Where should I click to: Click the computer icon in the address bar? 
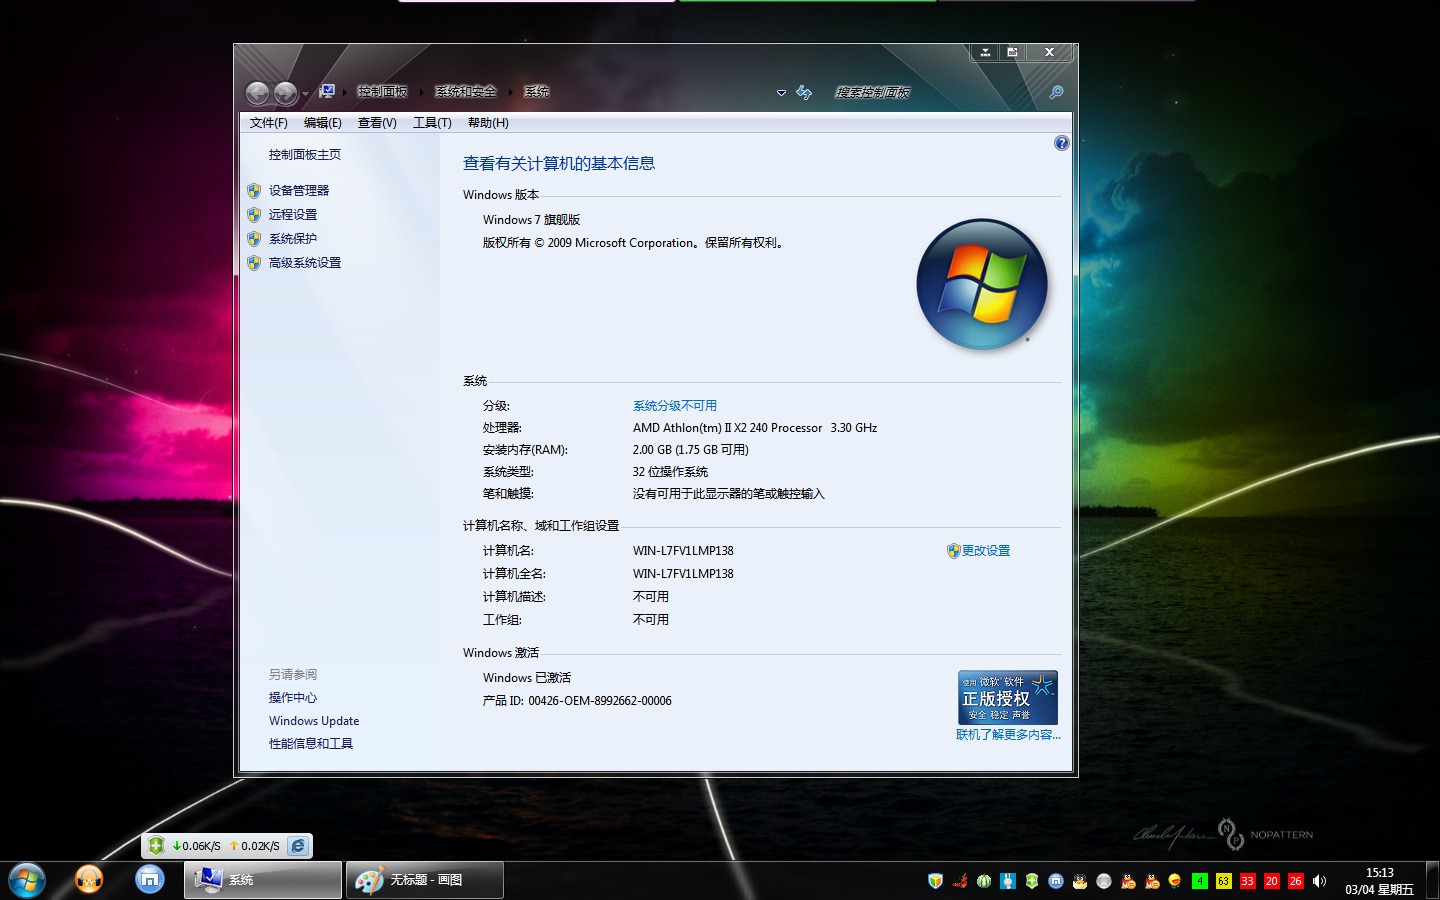click(327, 91)
